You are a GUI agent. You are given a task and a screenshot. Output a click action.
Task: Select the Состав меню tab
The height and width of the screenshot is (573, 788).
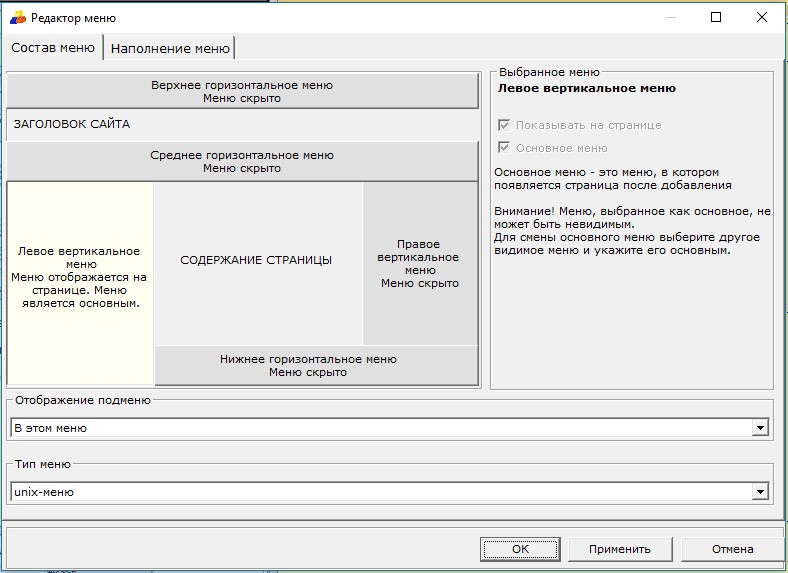coord(53,48)
